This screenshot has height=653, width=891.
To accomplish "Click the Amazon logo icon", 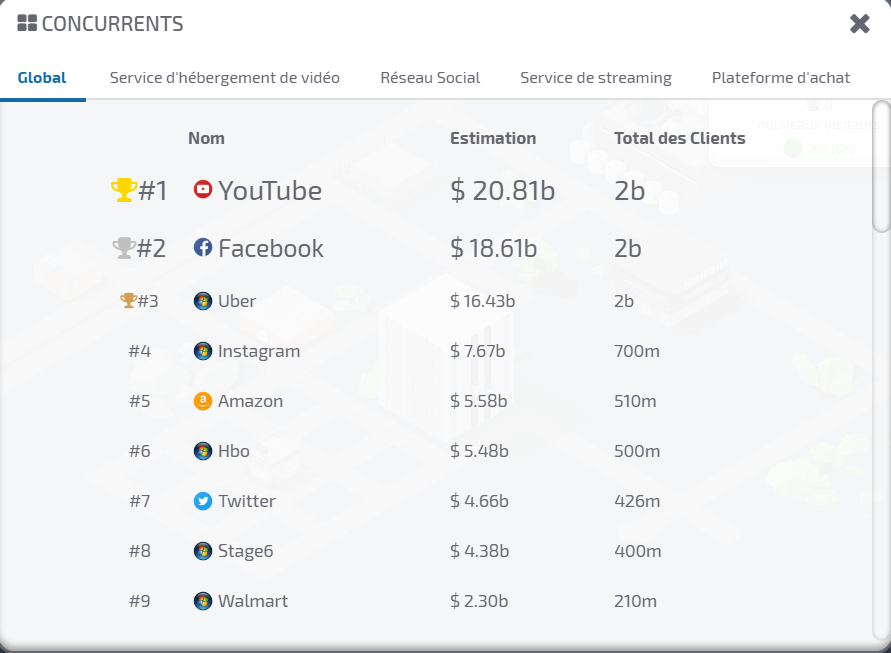I will [203, 401].
